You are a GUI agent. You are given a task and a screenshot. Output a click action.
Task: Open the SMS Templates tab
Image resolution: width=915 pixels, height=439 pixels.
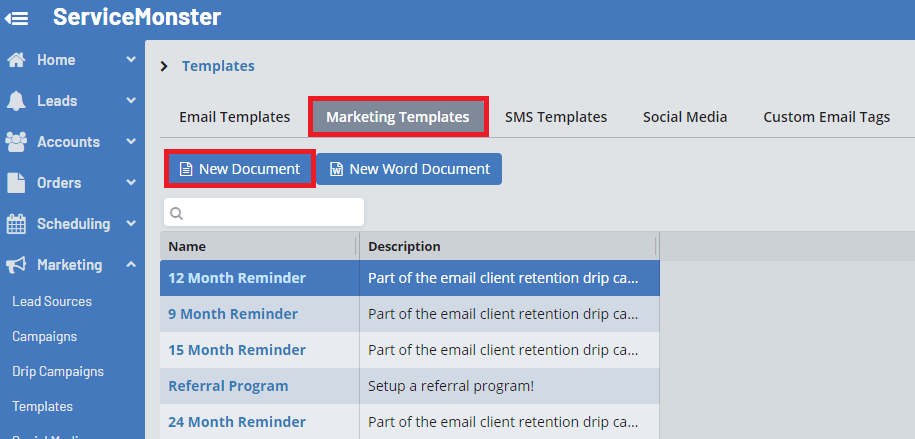556,117
